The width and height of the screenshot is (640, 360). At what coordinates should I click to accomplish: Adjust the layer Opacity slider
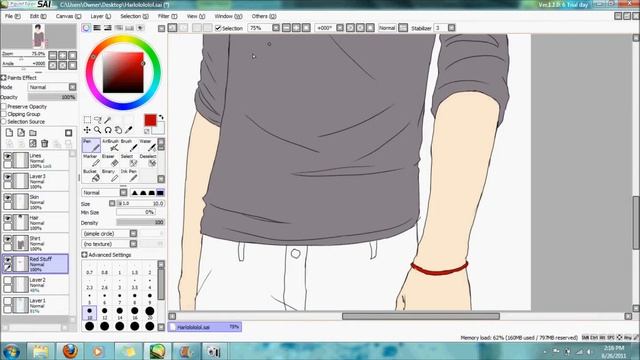click(52, 97)
